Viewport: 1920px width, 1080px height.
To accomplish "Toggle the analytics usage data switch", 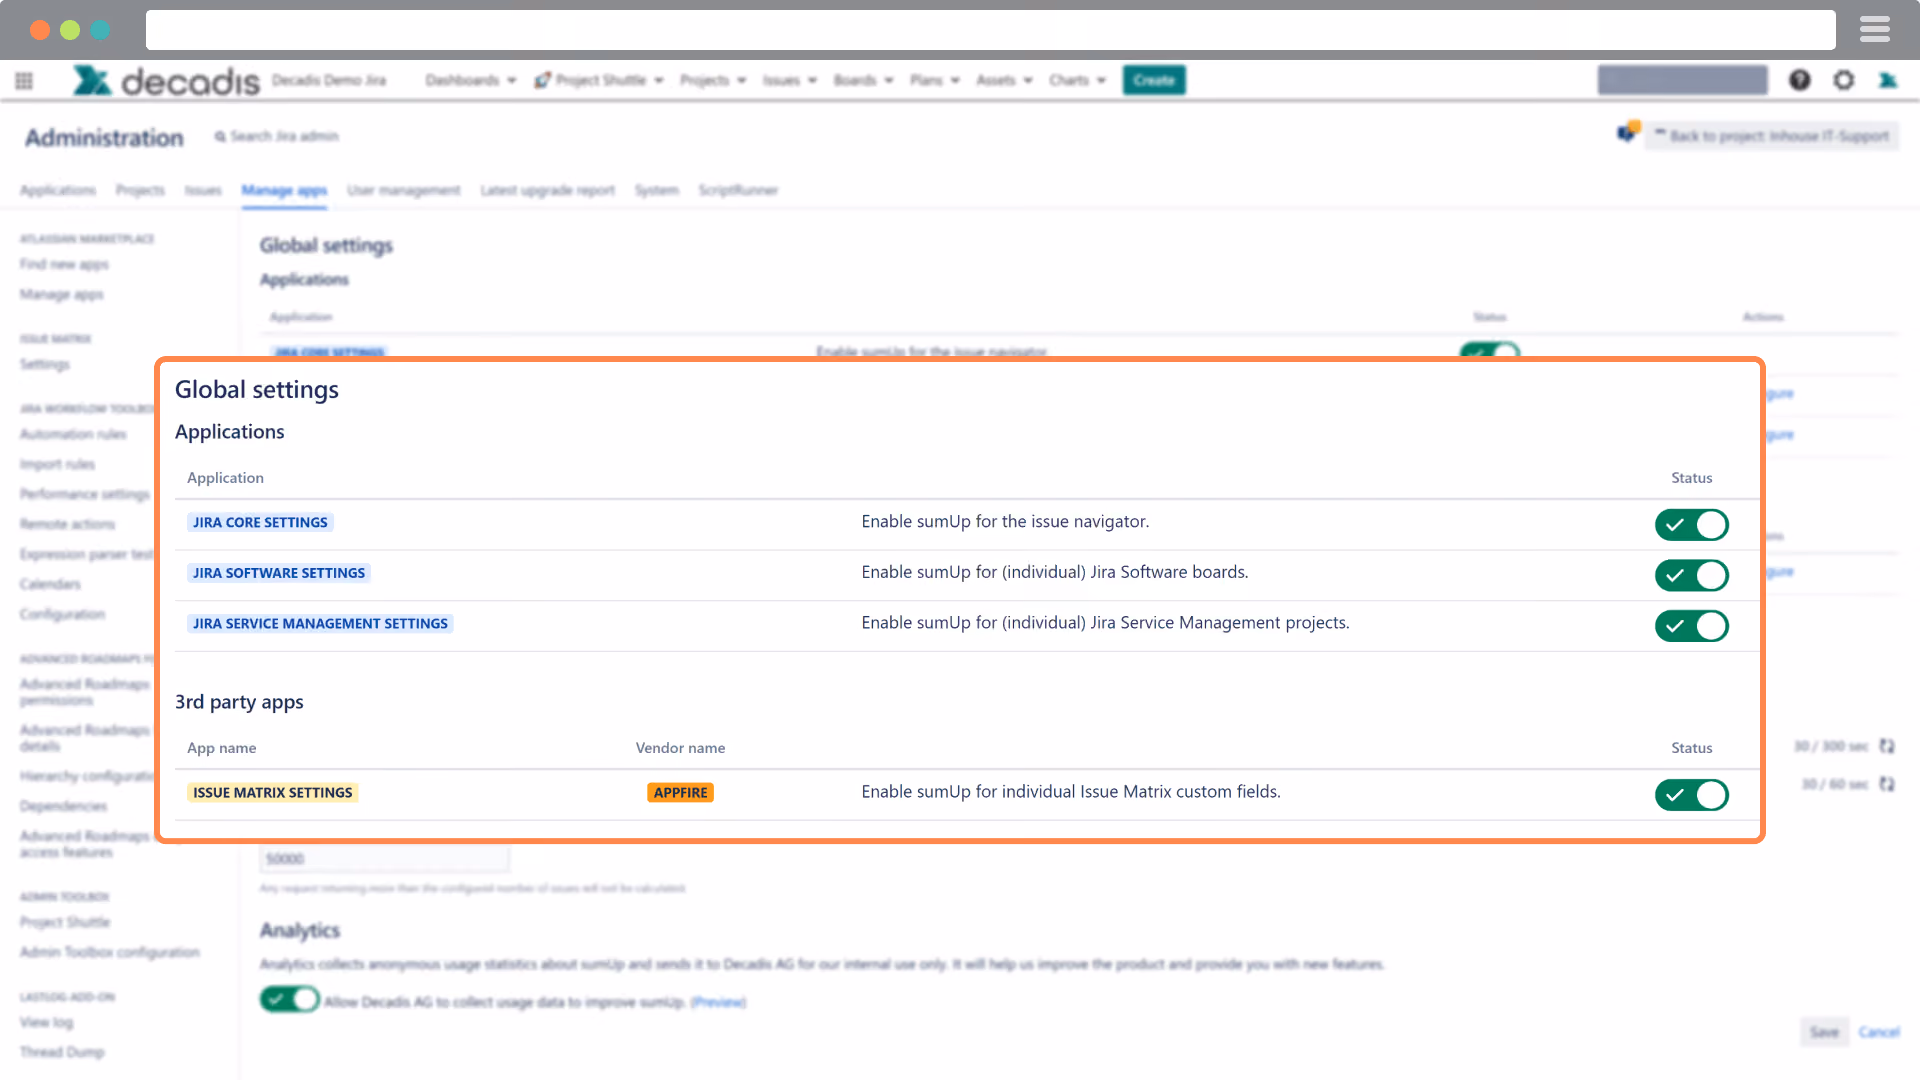I will pos(290,999).
